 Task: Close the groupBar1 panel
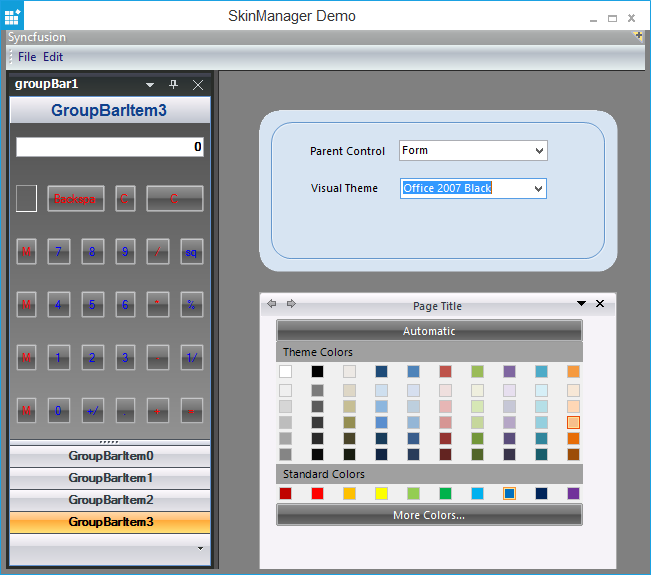[197, 85]
